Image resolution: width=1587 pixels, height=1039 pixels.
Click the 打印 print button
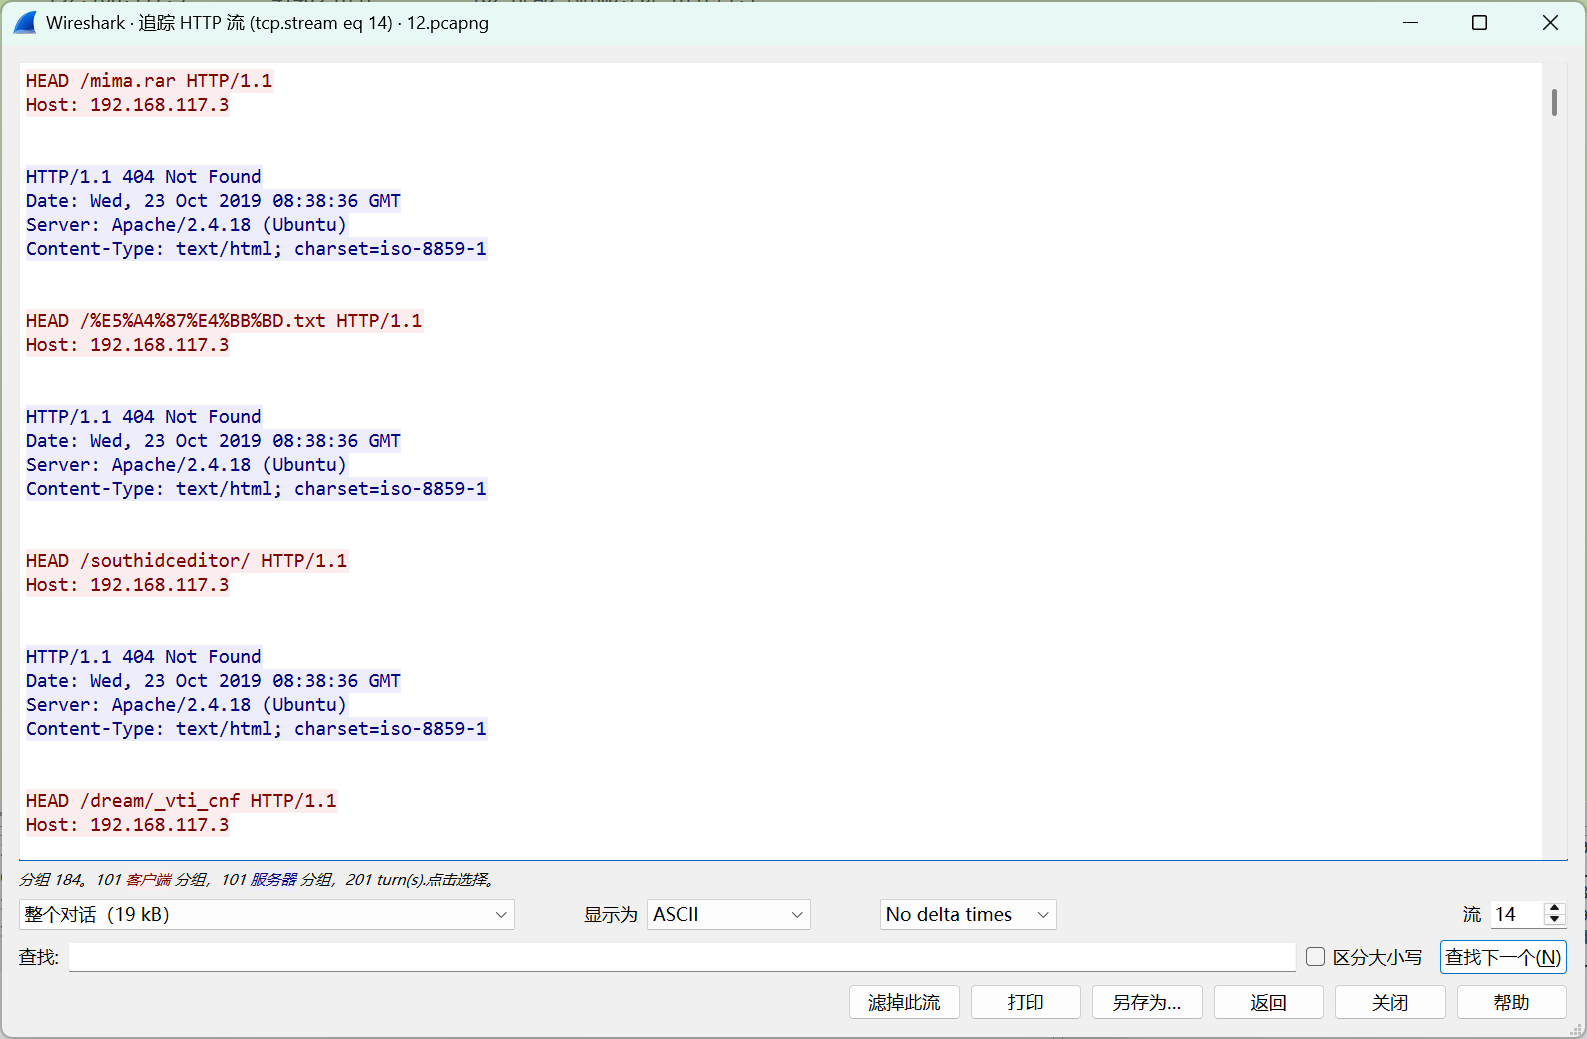[1025, 1002]
